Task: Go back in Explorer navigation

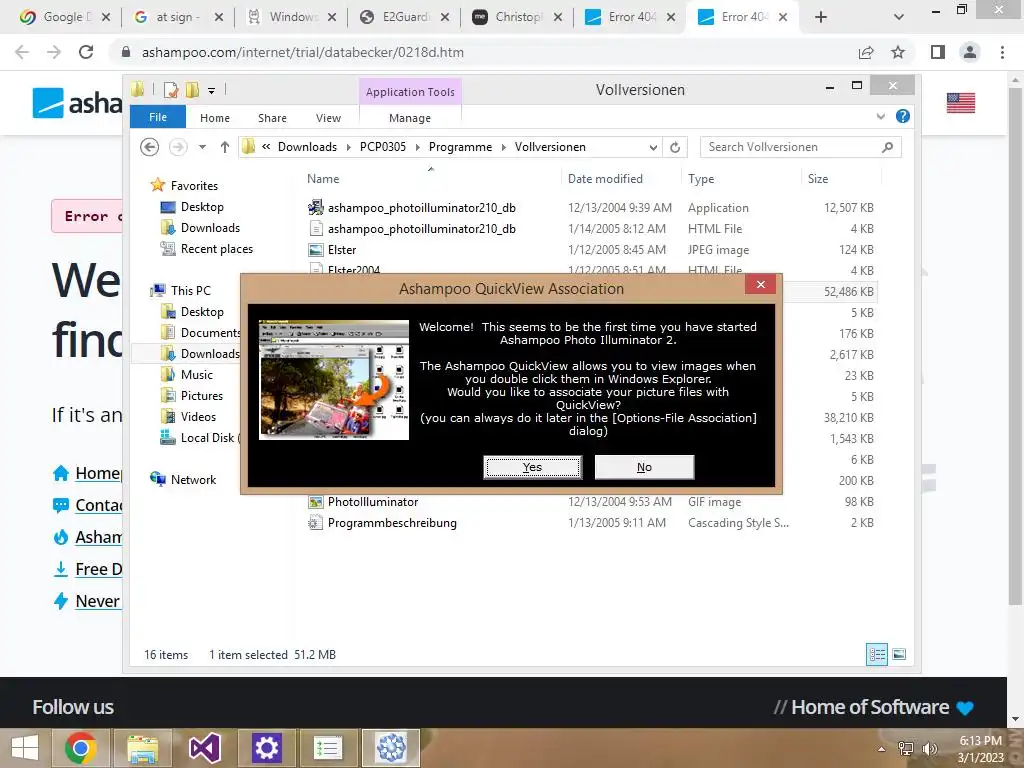Action: tap(150, 147)
